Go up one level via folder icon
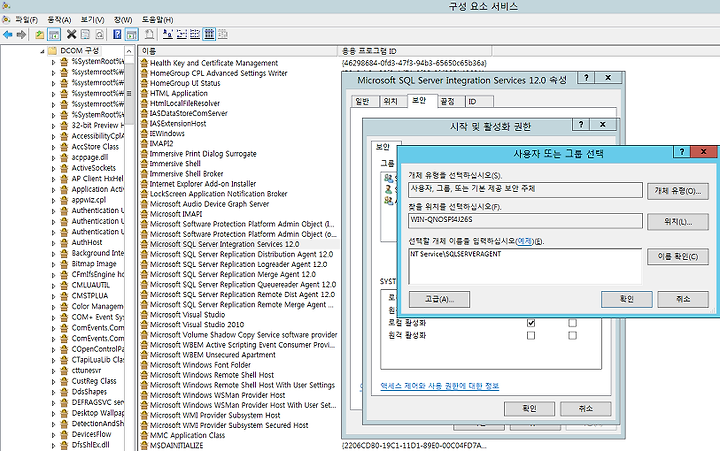Screen dimensions: 720x451 pos(40,34)
